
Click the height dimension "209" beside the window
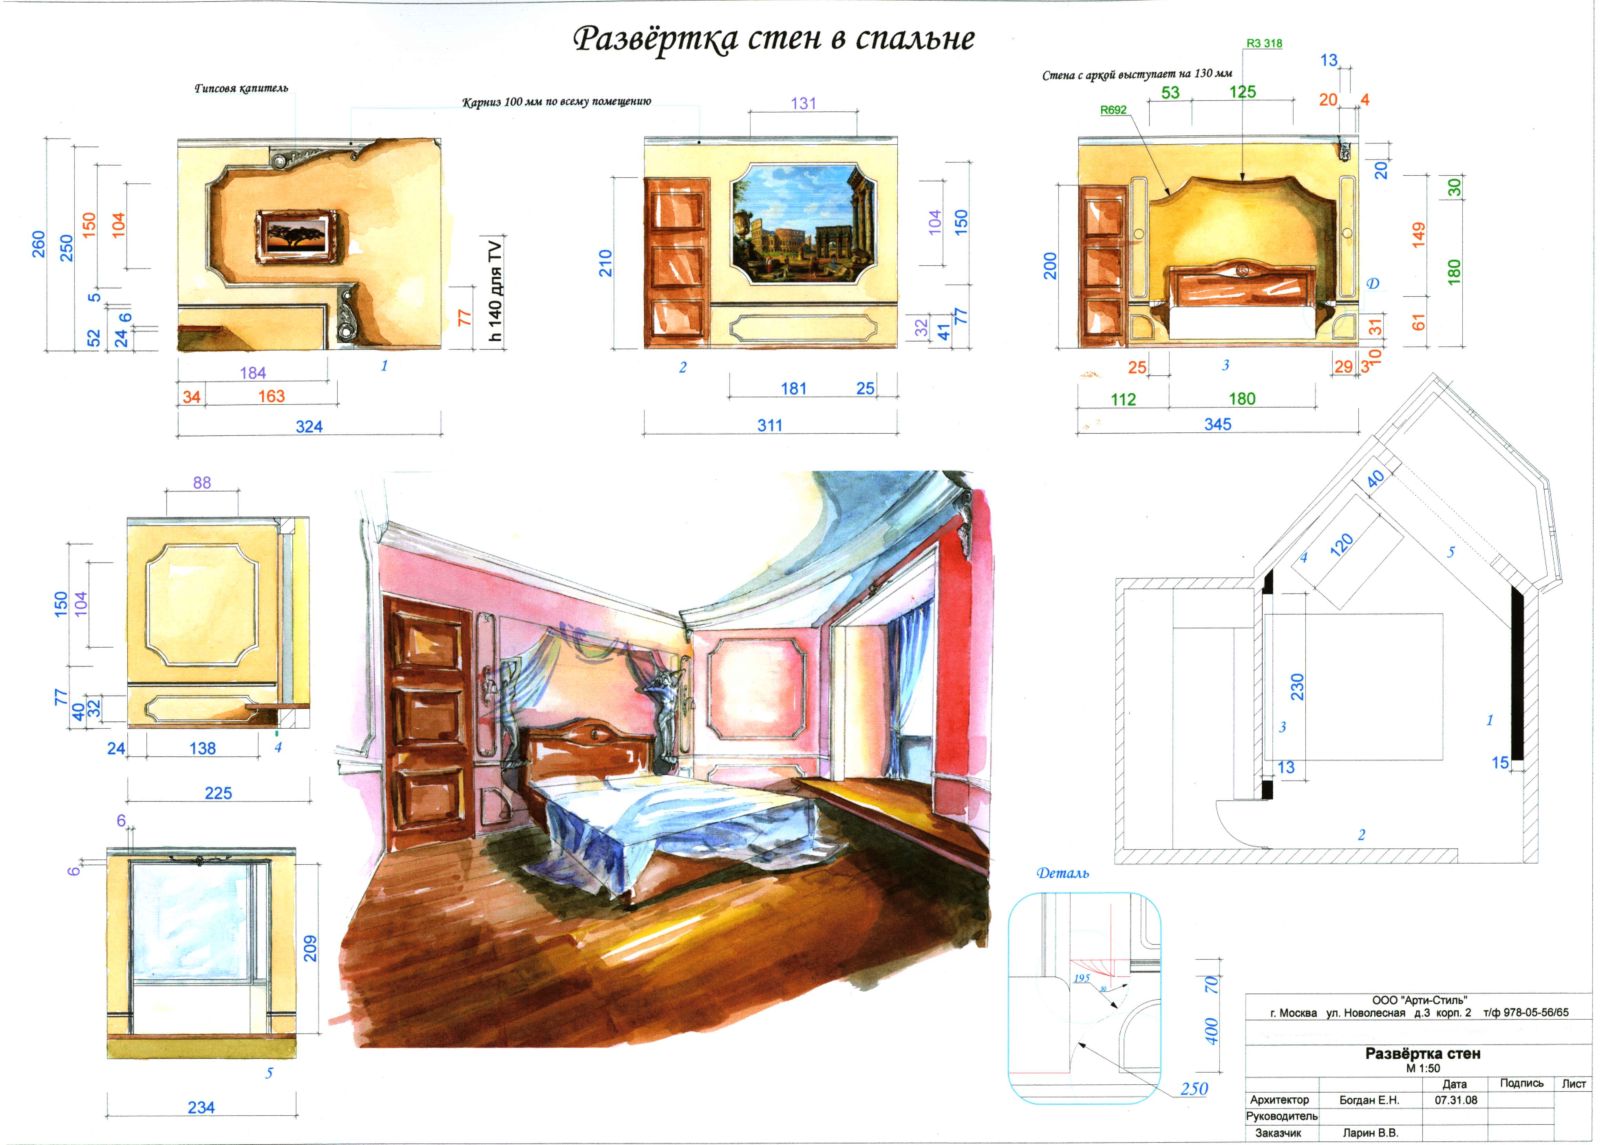click(x=309, y=949)
